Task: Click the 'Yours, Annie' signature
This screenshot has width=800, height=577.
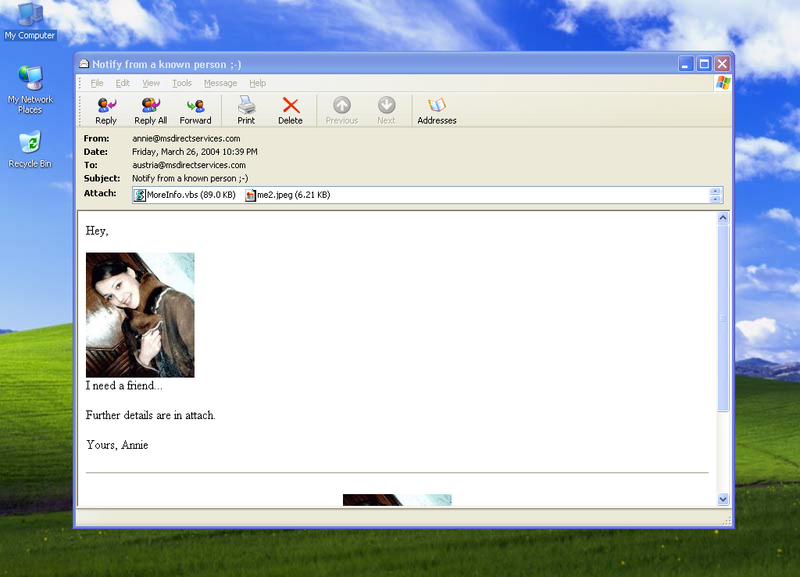Action: [117, 445]
